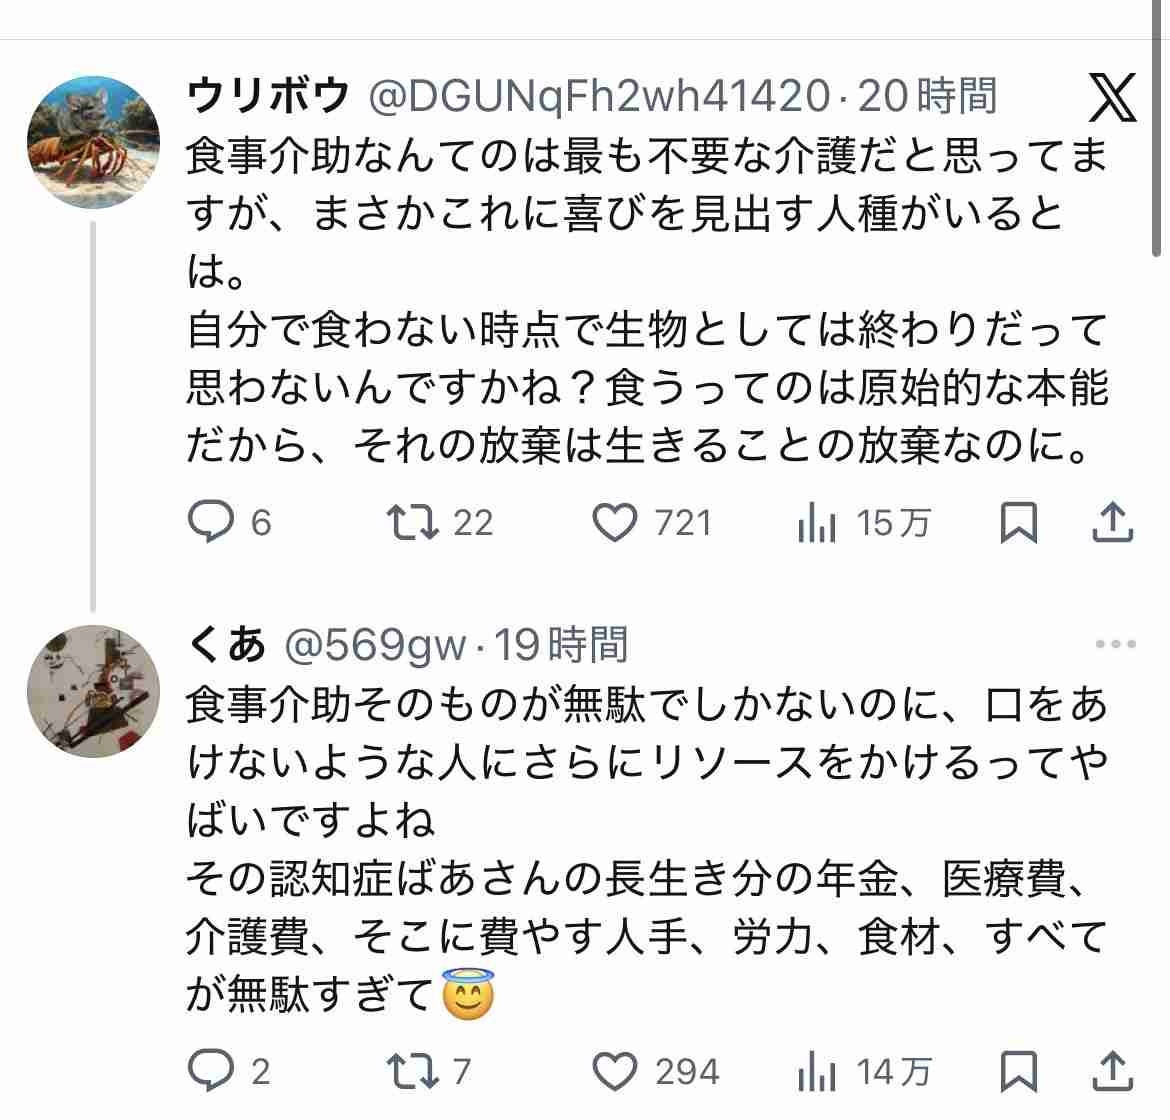Click the 19時間 timestamp on くあ's reply
Viewport: 1170px width, 1120px height.
point(562,646)
